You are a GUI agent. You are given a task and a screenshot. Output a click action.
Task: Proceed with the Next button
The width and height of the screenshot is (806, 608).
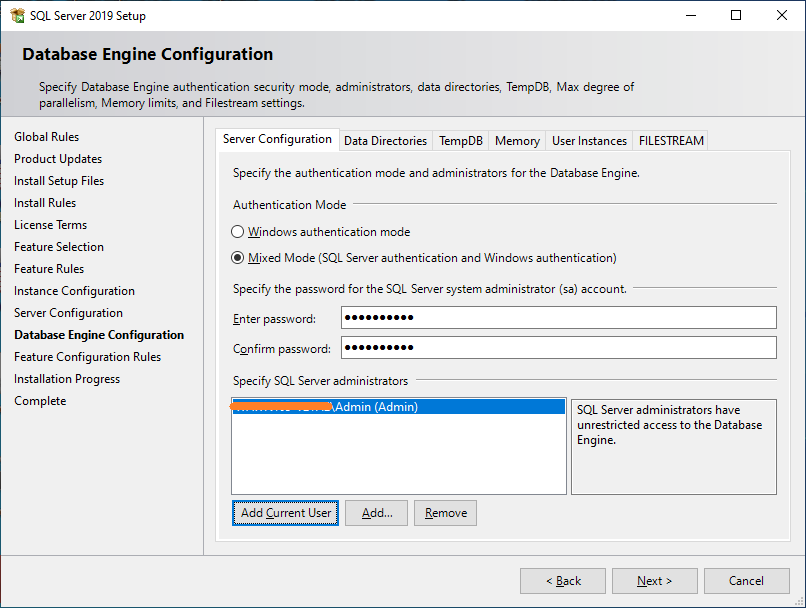click(x=655, y=581)
